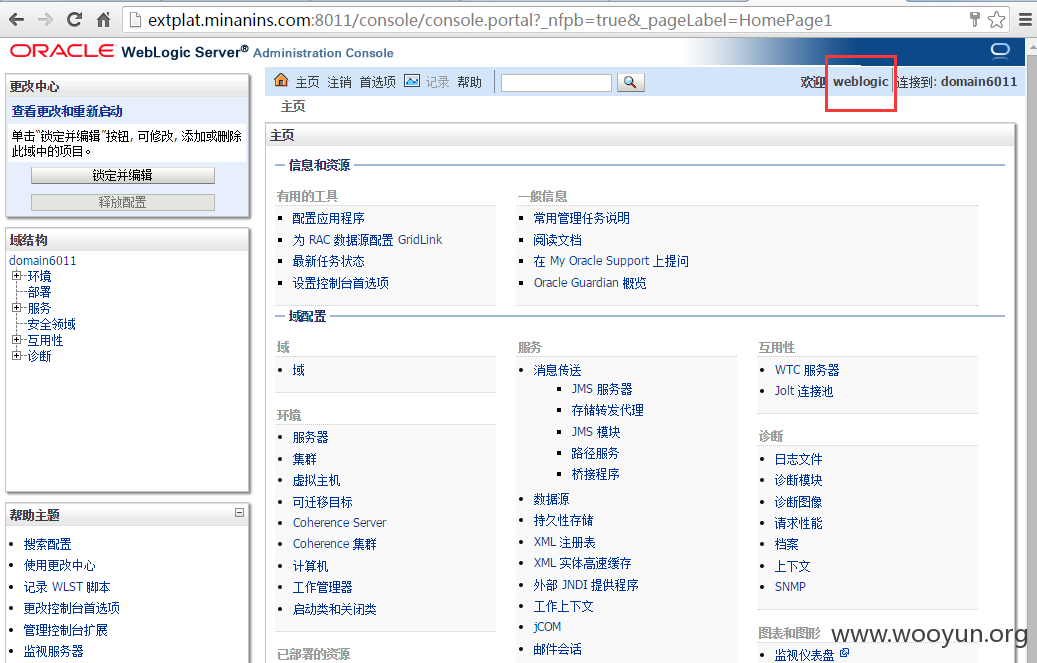This screenshot has height=663, width=1037.
Task: Click the Oracle logo
Action: point(62,51)
